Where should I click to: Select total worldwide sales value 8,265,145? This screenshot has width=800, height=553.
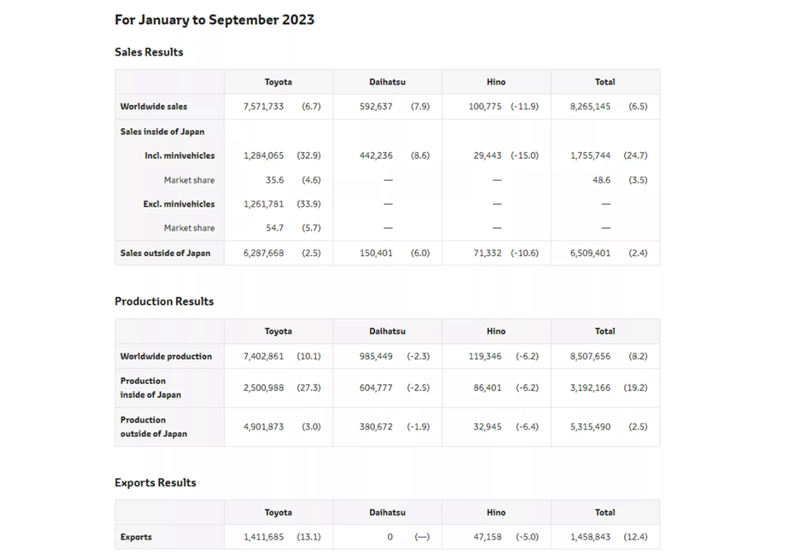pos(590,107)
